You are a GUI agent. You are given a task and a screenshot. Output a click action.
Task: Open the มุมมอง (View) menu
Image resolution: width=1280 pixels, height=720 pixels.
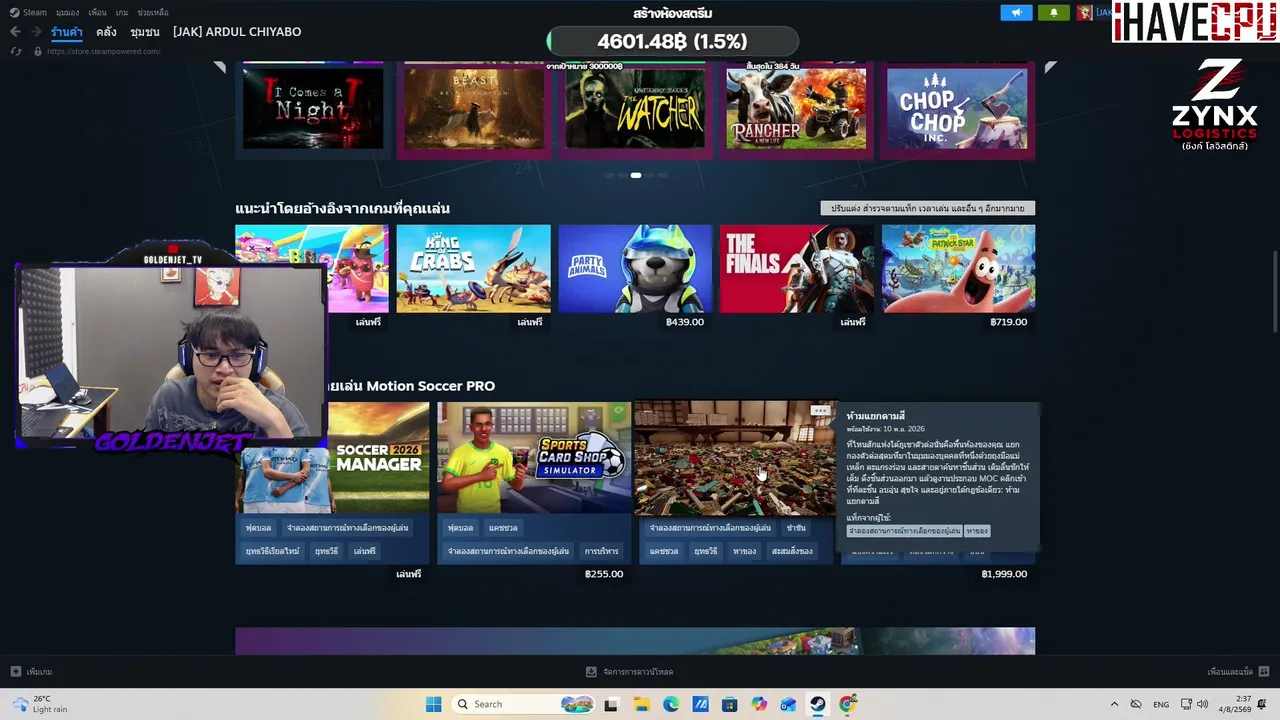pyautogui.click(x=67, y=12)
